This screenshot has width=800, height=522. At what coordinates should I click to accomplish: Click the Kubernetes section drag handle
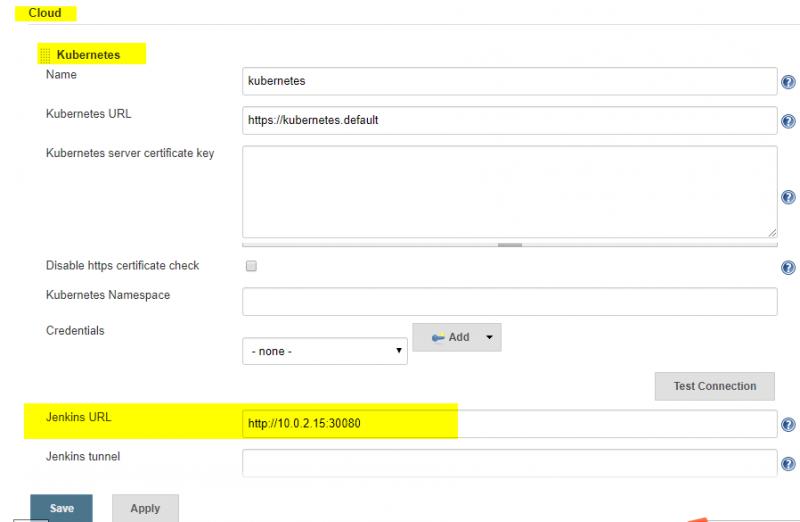45,55
